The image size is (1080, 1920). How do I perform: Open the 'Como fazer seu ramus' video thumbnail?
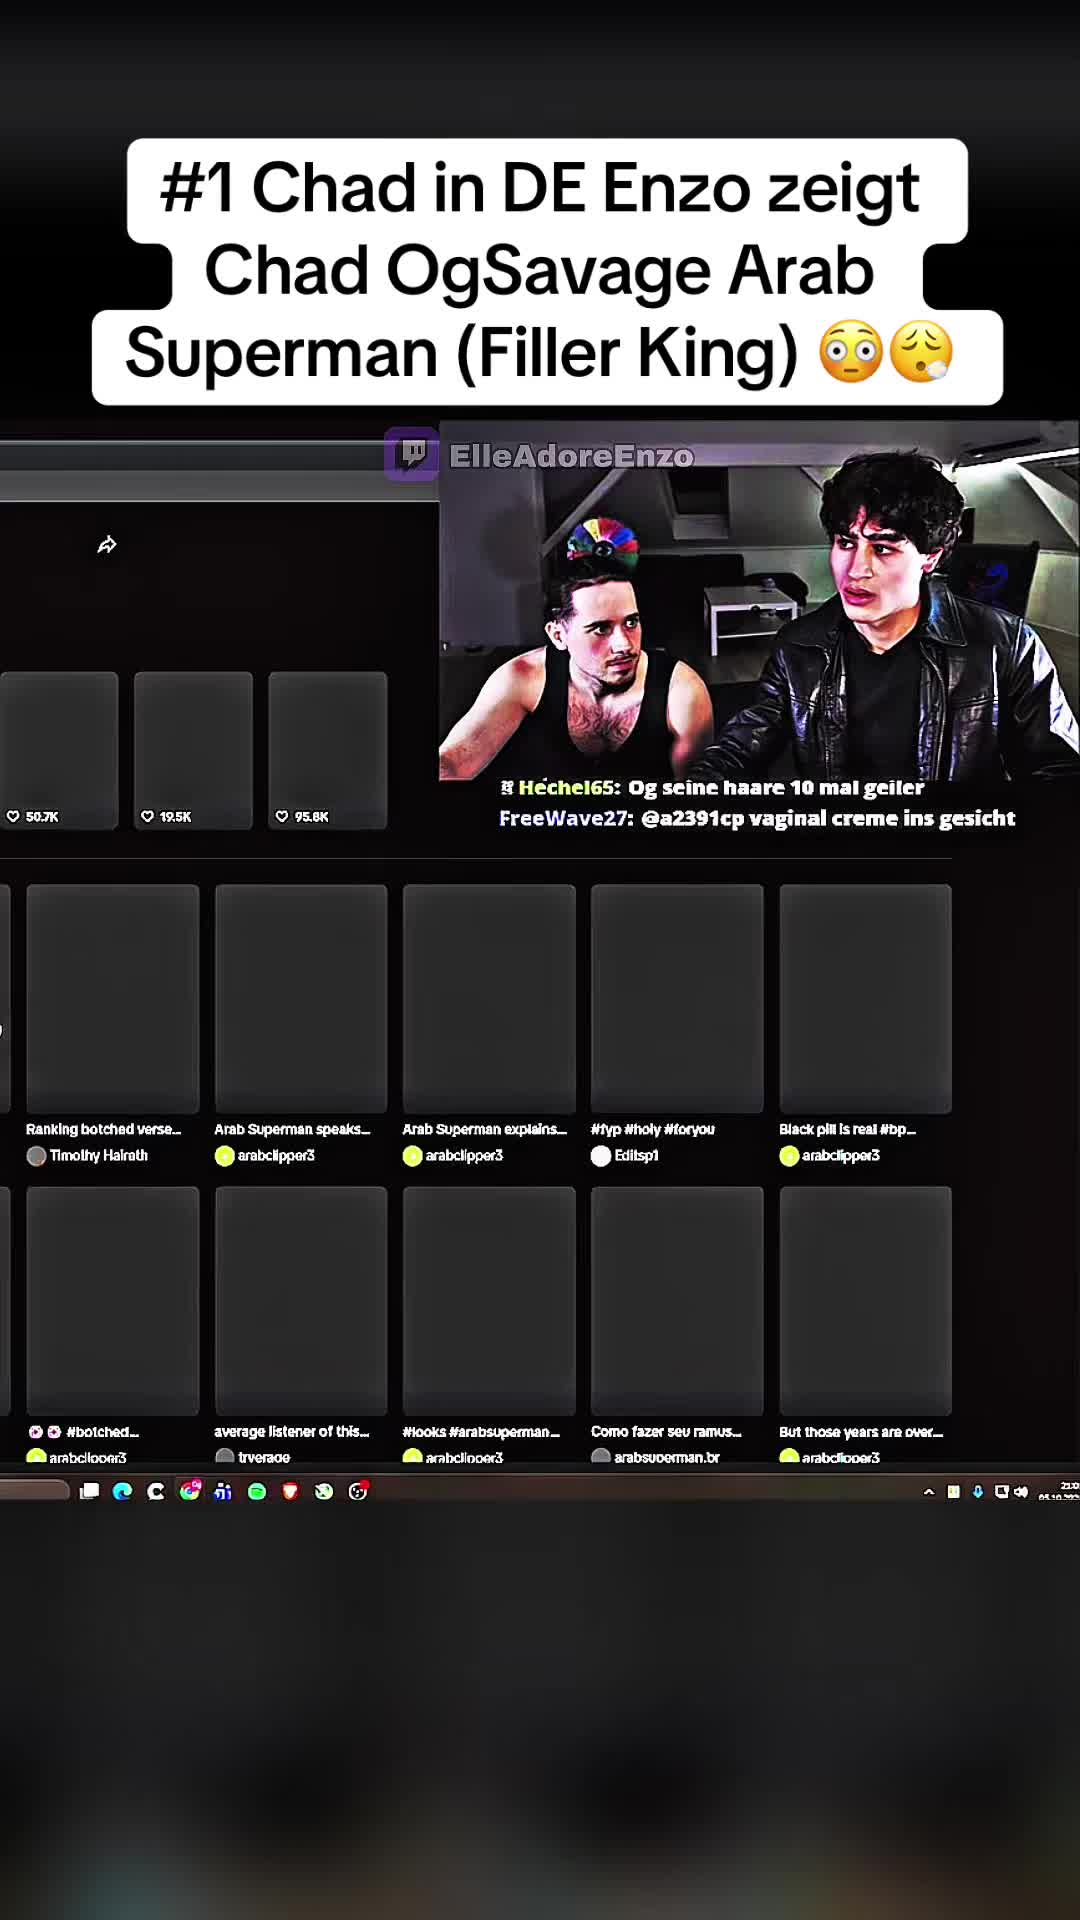[677, 1300]
